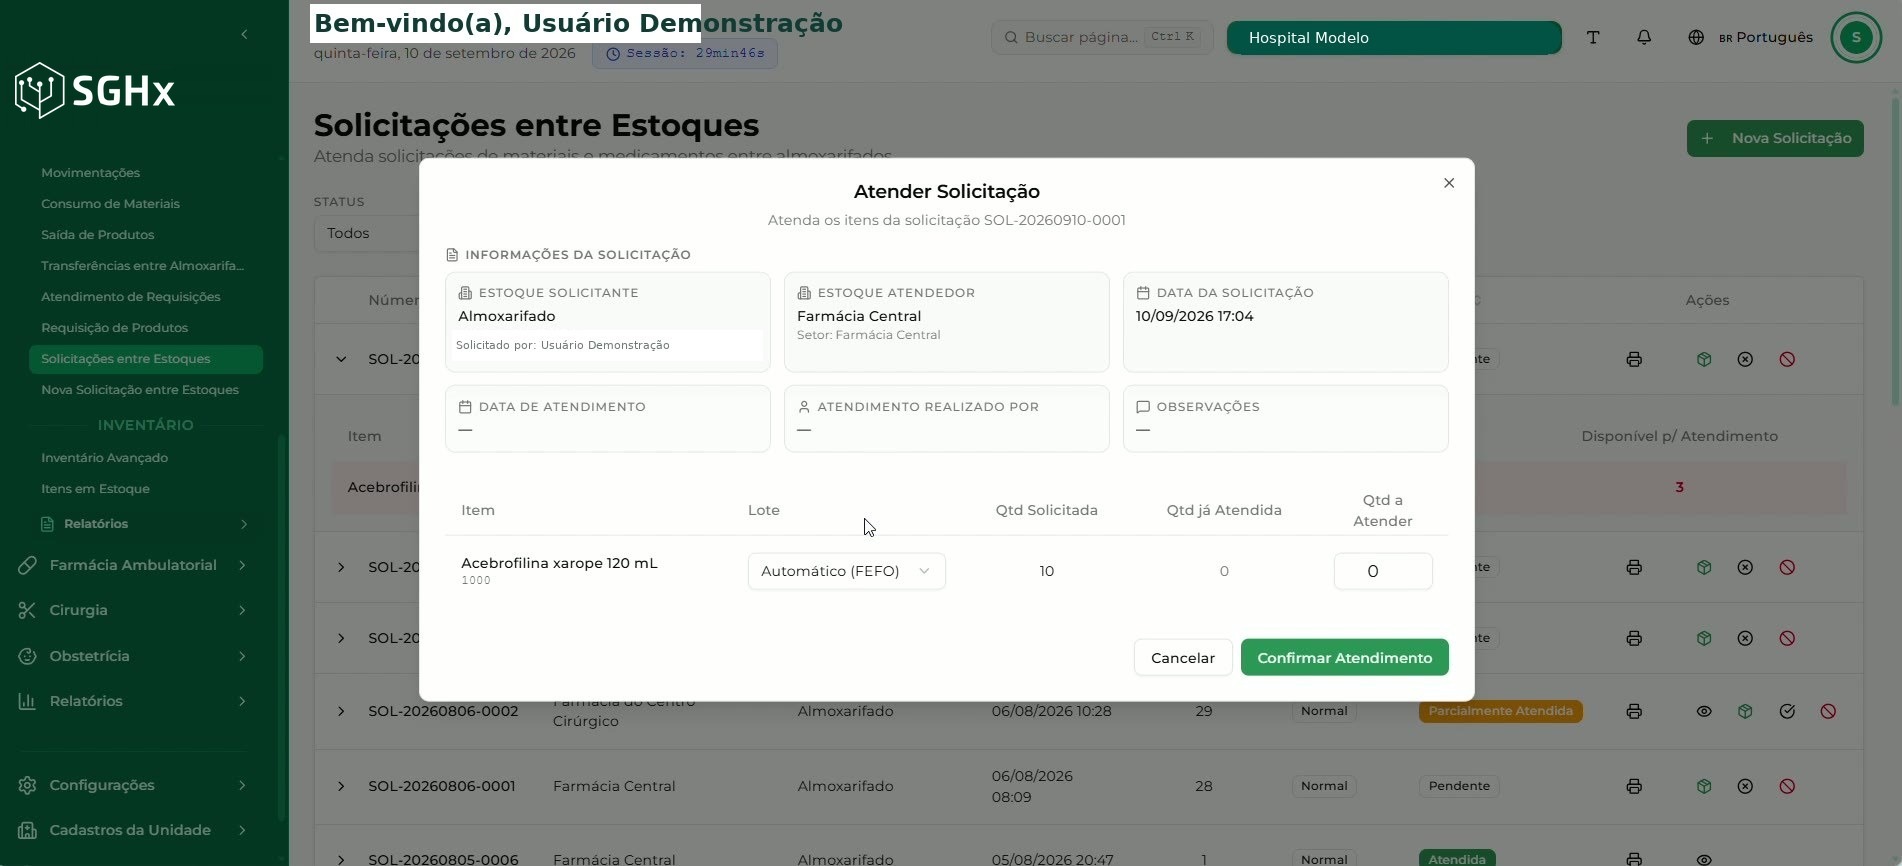This screenshot has width=1902, height=866.
Task: Open the Hospital Modelo unit selector
Action: (x=1393, y=38)
